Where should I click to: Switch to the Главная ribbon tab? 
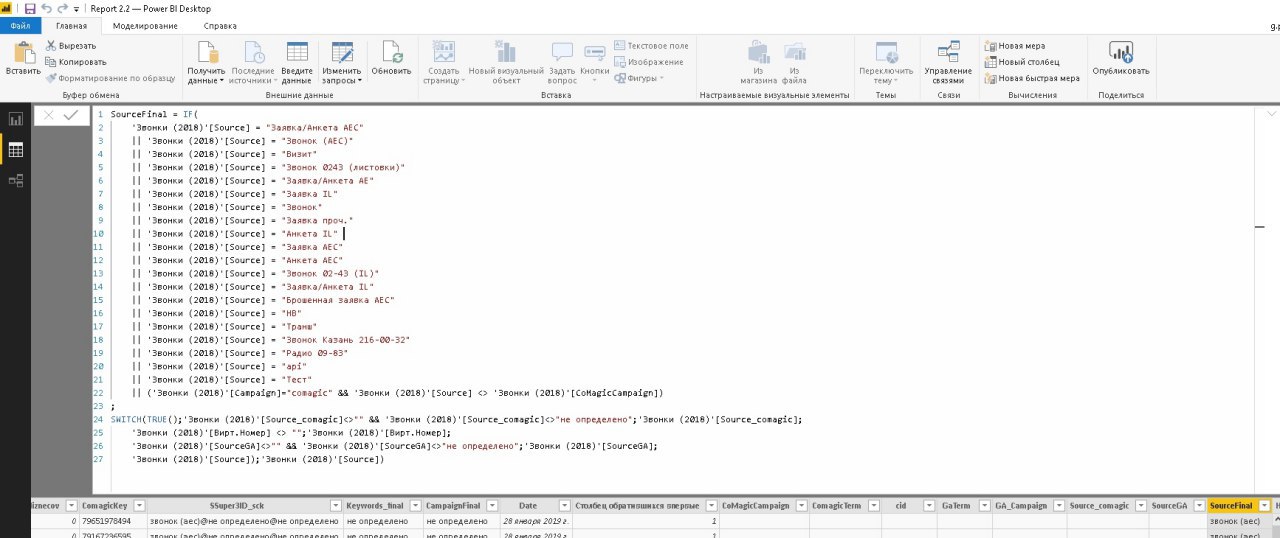click(x=71, y=26)
